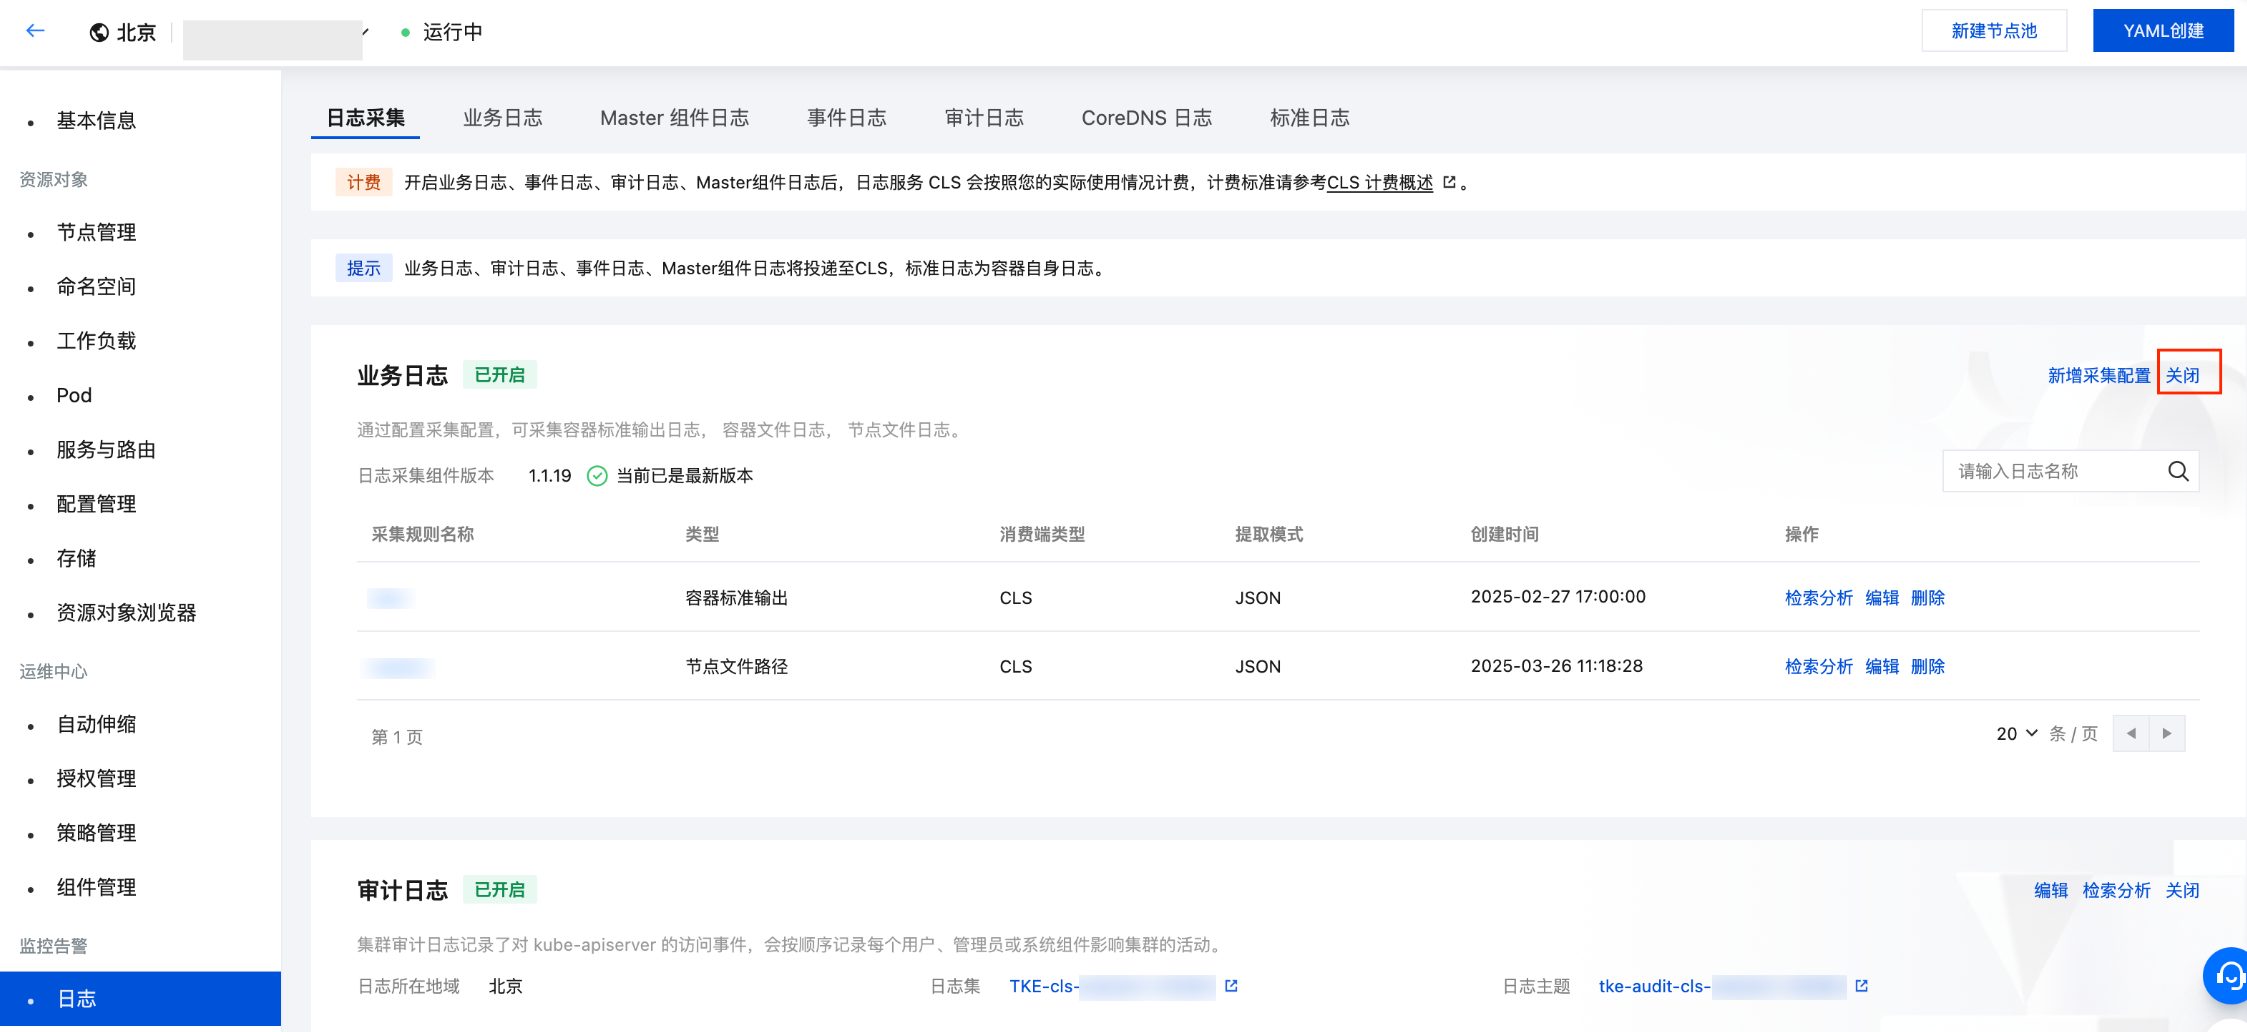Open the CoreDNS 日志 tab

pos(1146,118)
